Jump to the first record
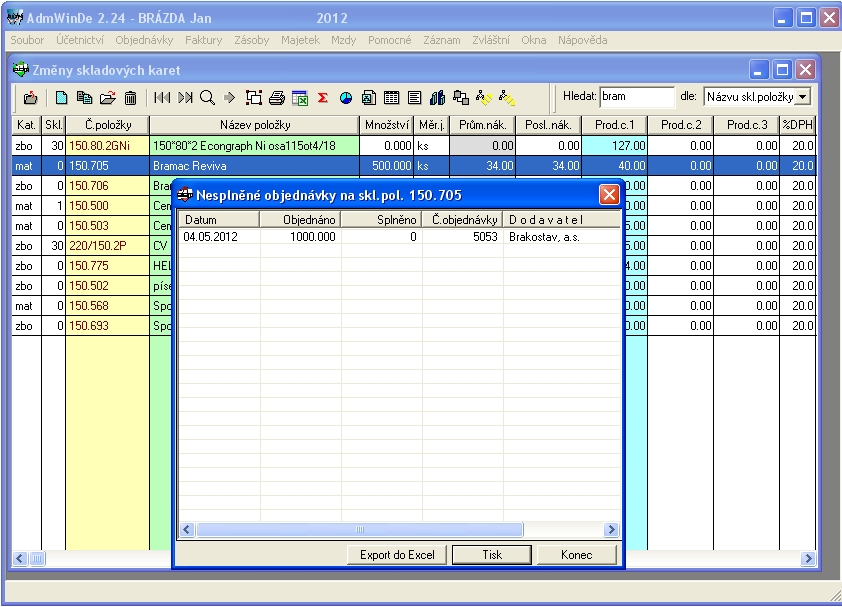Image resolution: width=842 pixels, height=607 pixels. pyautogui.click(x=162, y=98)
